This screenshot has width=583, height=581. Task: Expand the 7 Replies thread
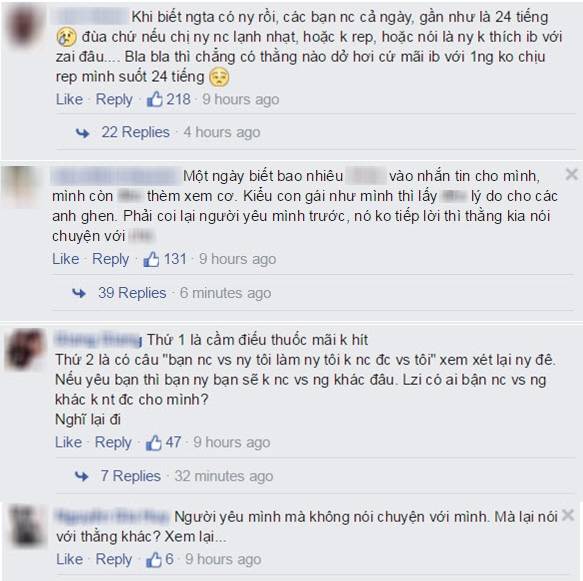point(131,476)
